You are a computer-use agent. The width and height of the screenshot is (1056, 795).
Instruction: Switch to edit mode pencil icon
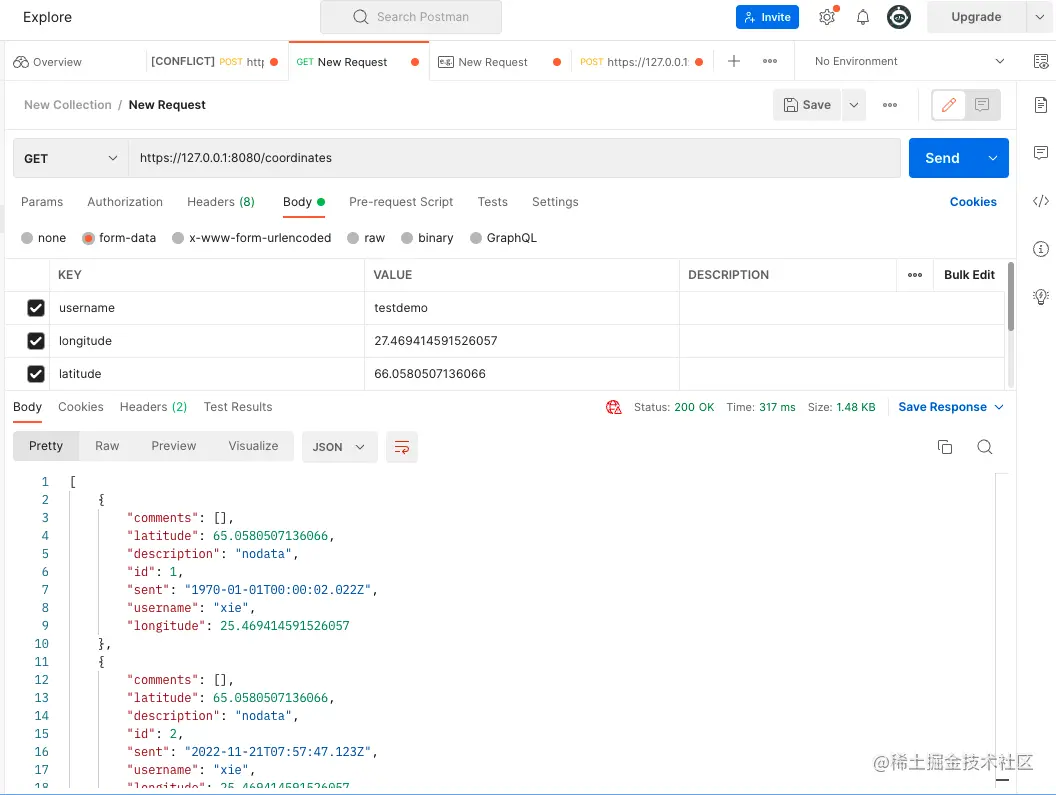[949, 104]
